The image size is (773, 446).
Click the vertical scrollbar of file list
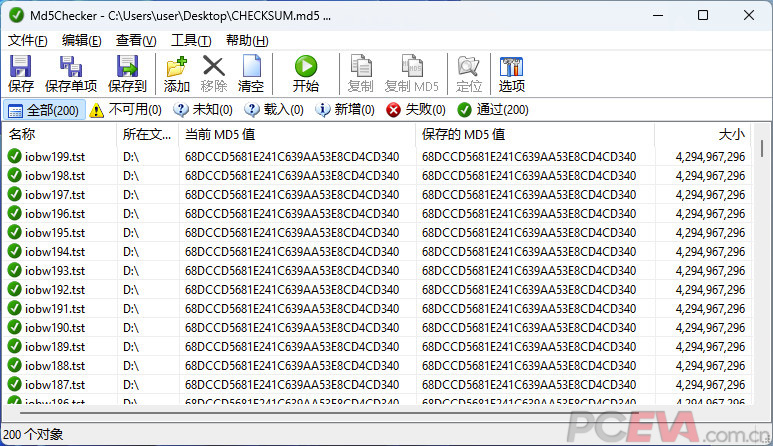point(763,270)
